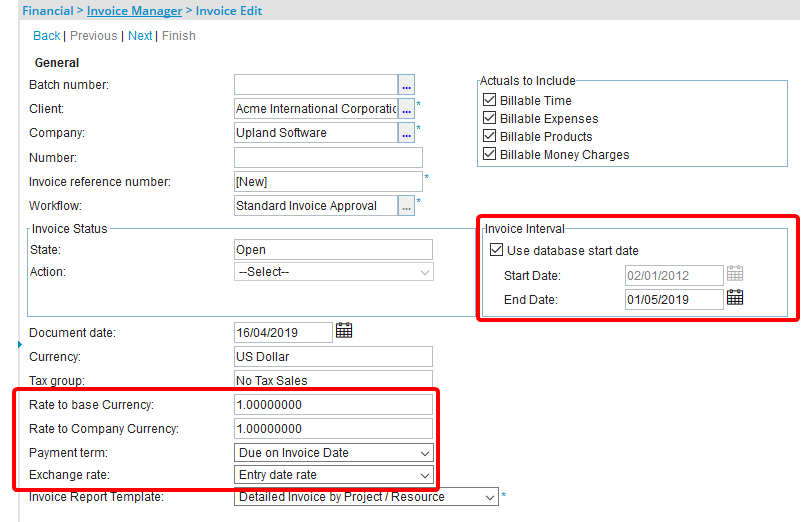Screen dimensions: 812x522
Task: Click the Start Date calendar icon
Action: pyautogui.click(x=735, y=274)
